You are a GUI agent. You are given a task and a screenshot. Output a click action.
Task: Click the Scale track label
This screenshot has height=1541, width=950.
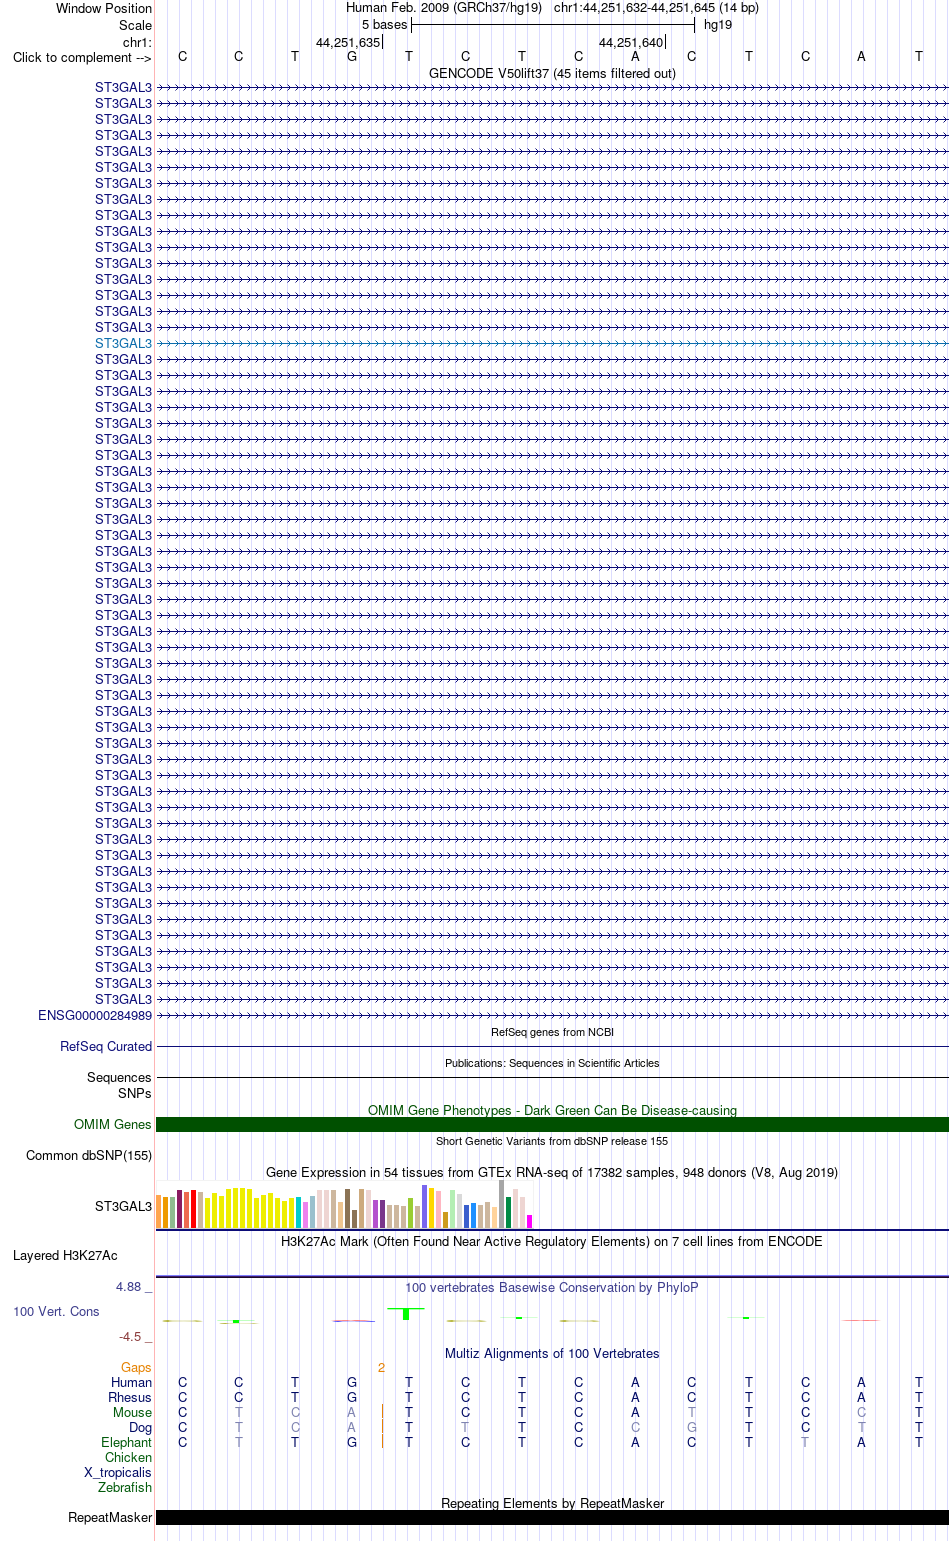click(135, 25)
